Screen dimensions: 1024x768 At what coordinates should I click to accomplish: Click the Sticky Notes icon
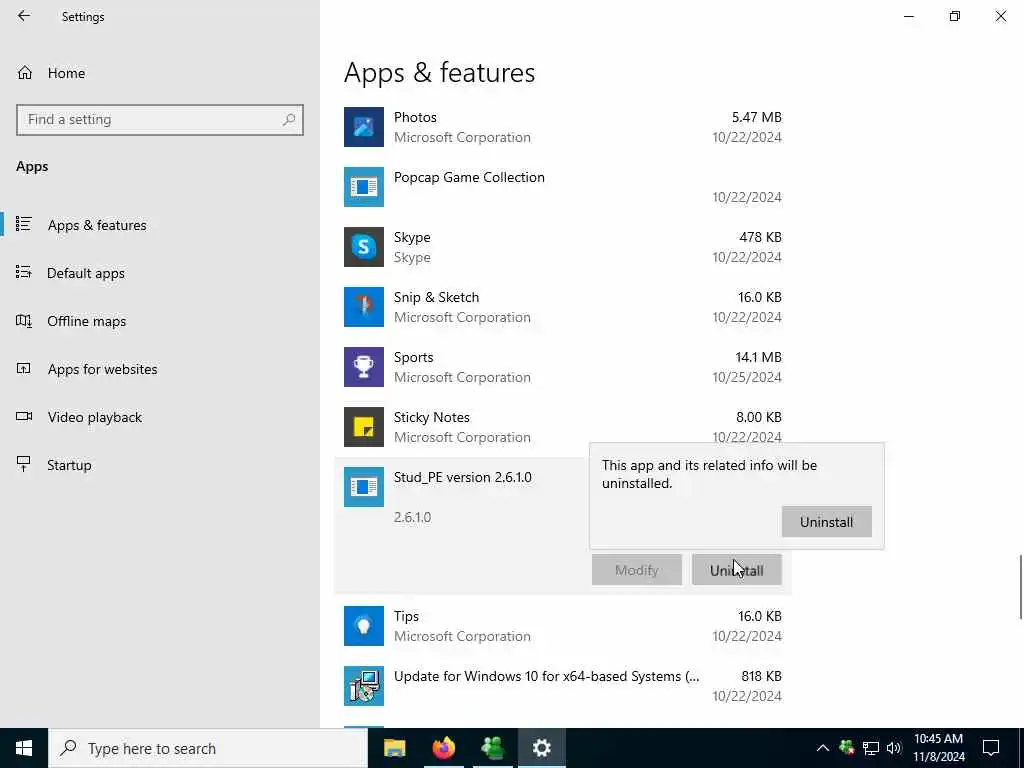[x=364, y=427]
